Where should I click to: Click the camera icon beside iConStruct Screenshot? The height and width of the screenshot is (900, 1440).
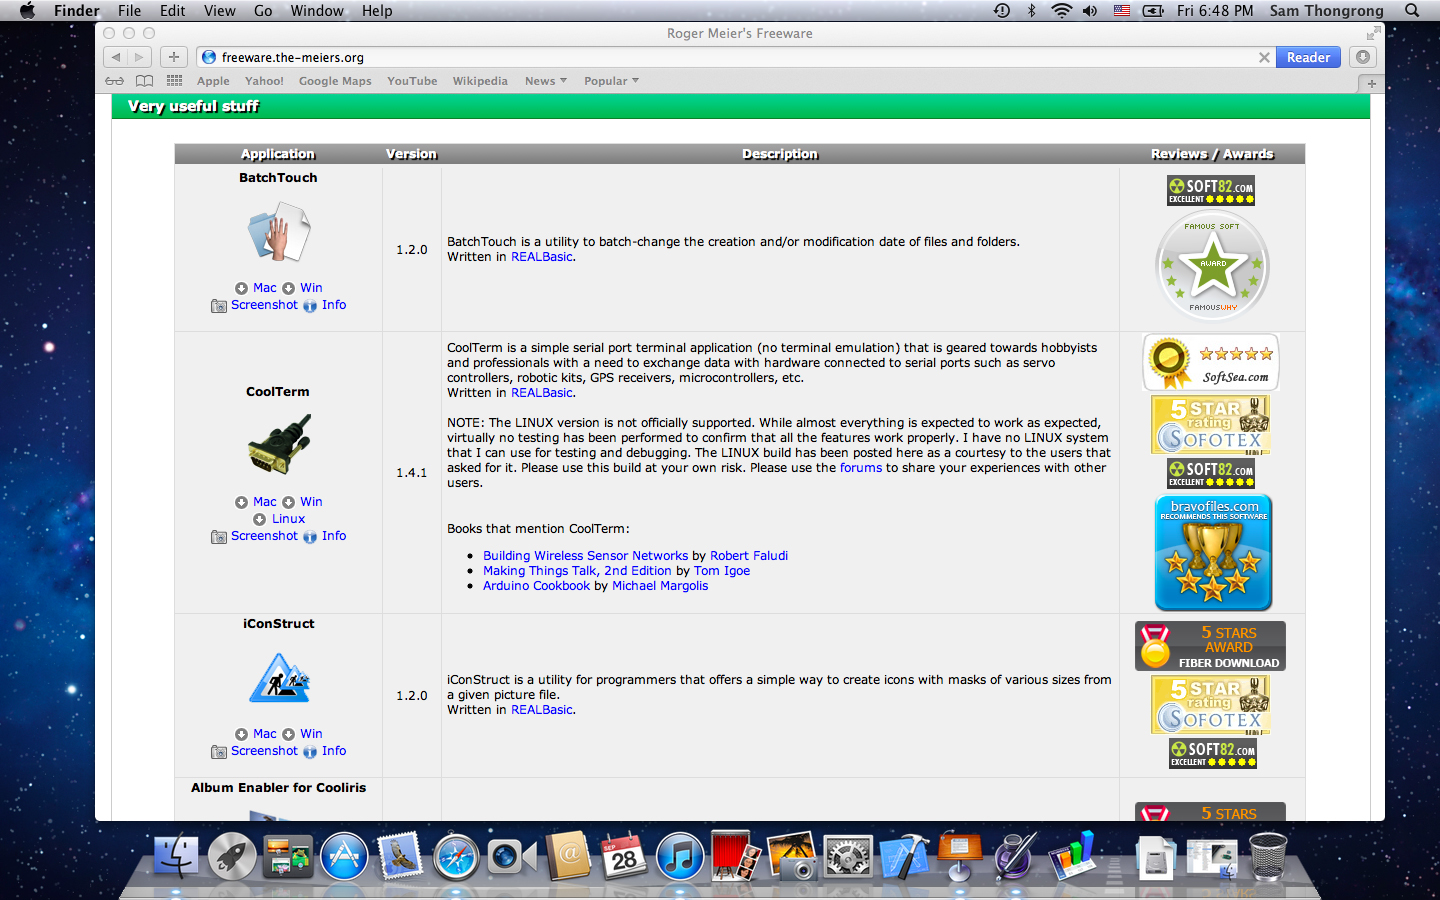click(219, 752)
